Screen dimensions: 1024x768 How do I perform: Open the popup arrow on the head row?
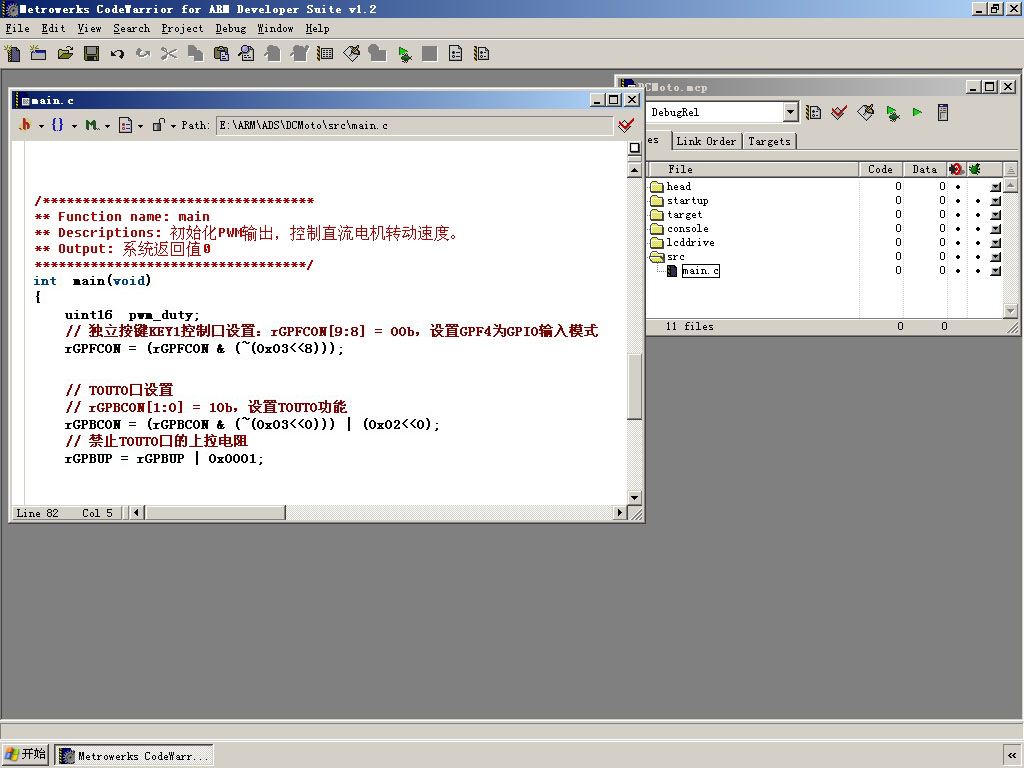(x=995, y=187)
